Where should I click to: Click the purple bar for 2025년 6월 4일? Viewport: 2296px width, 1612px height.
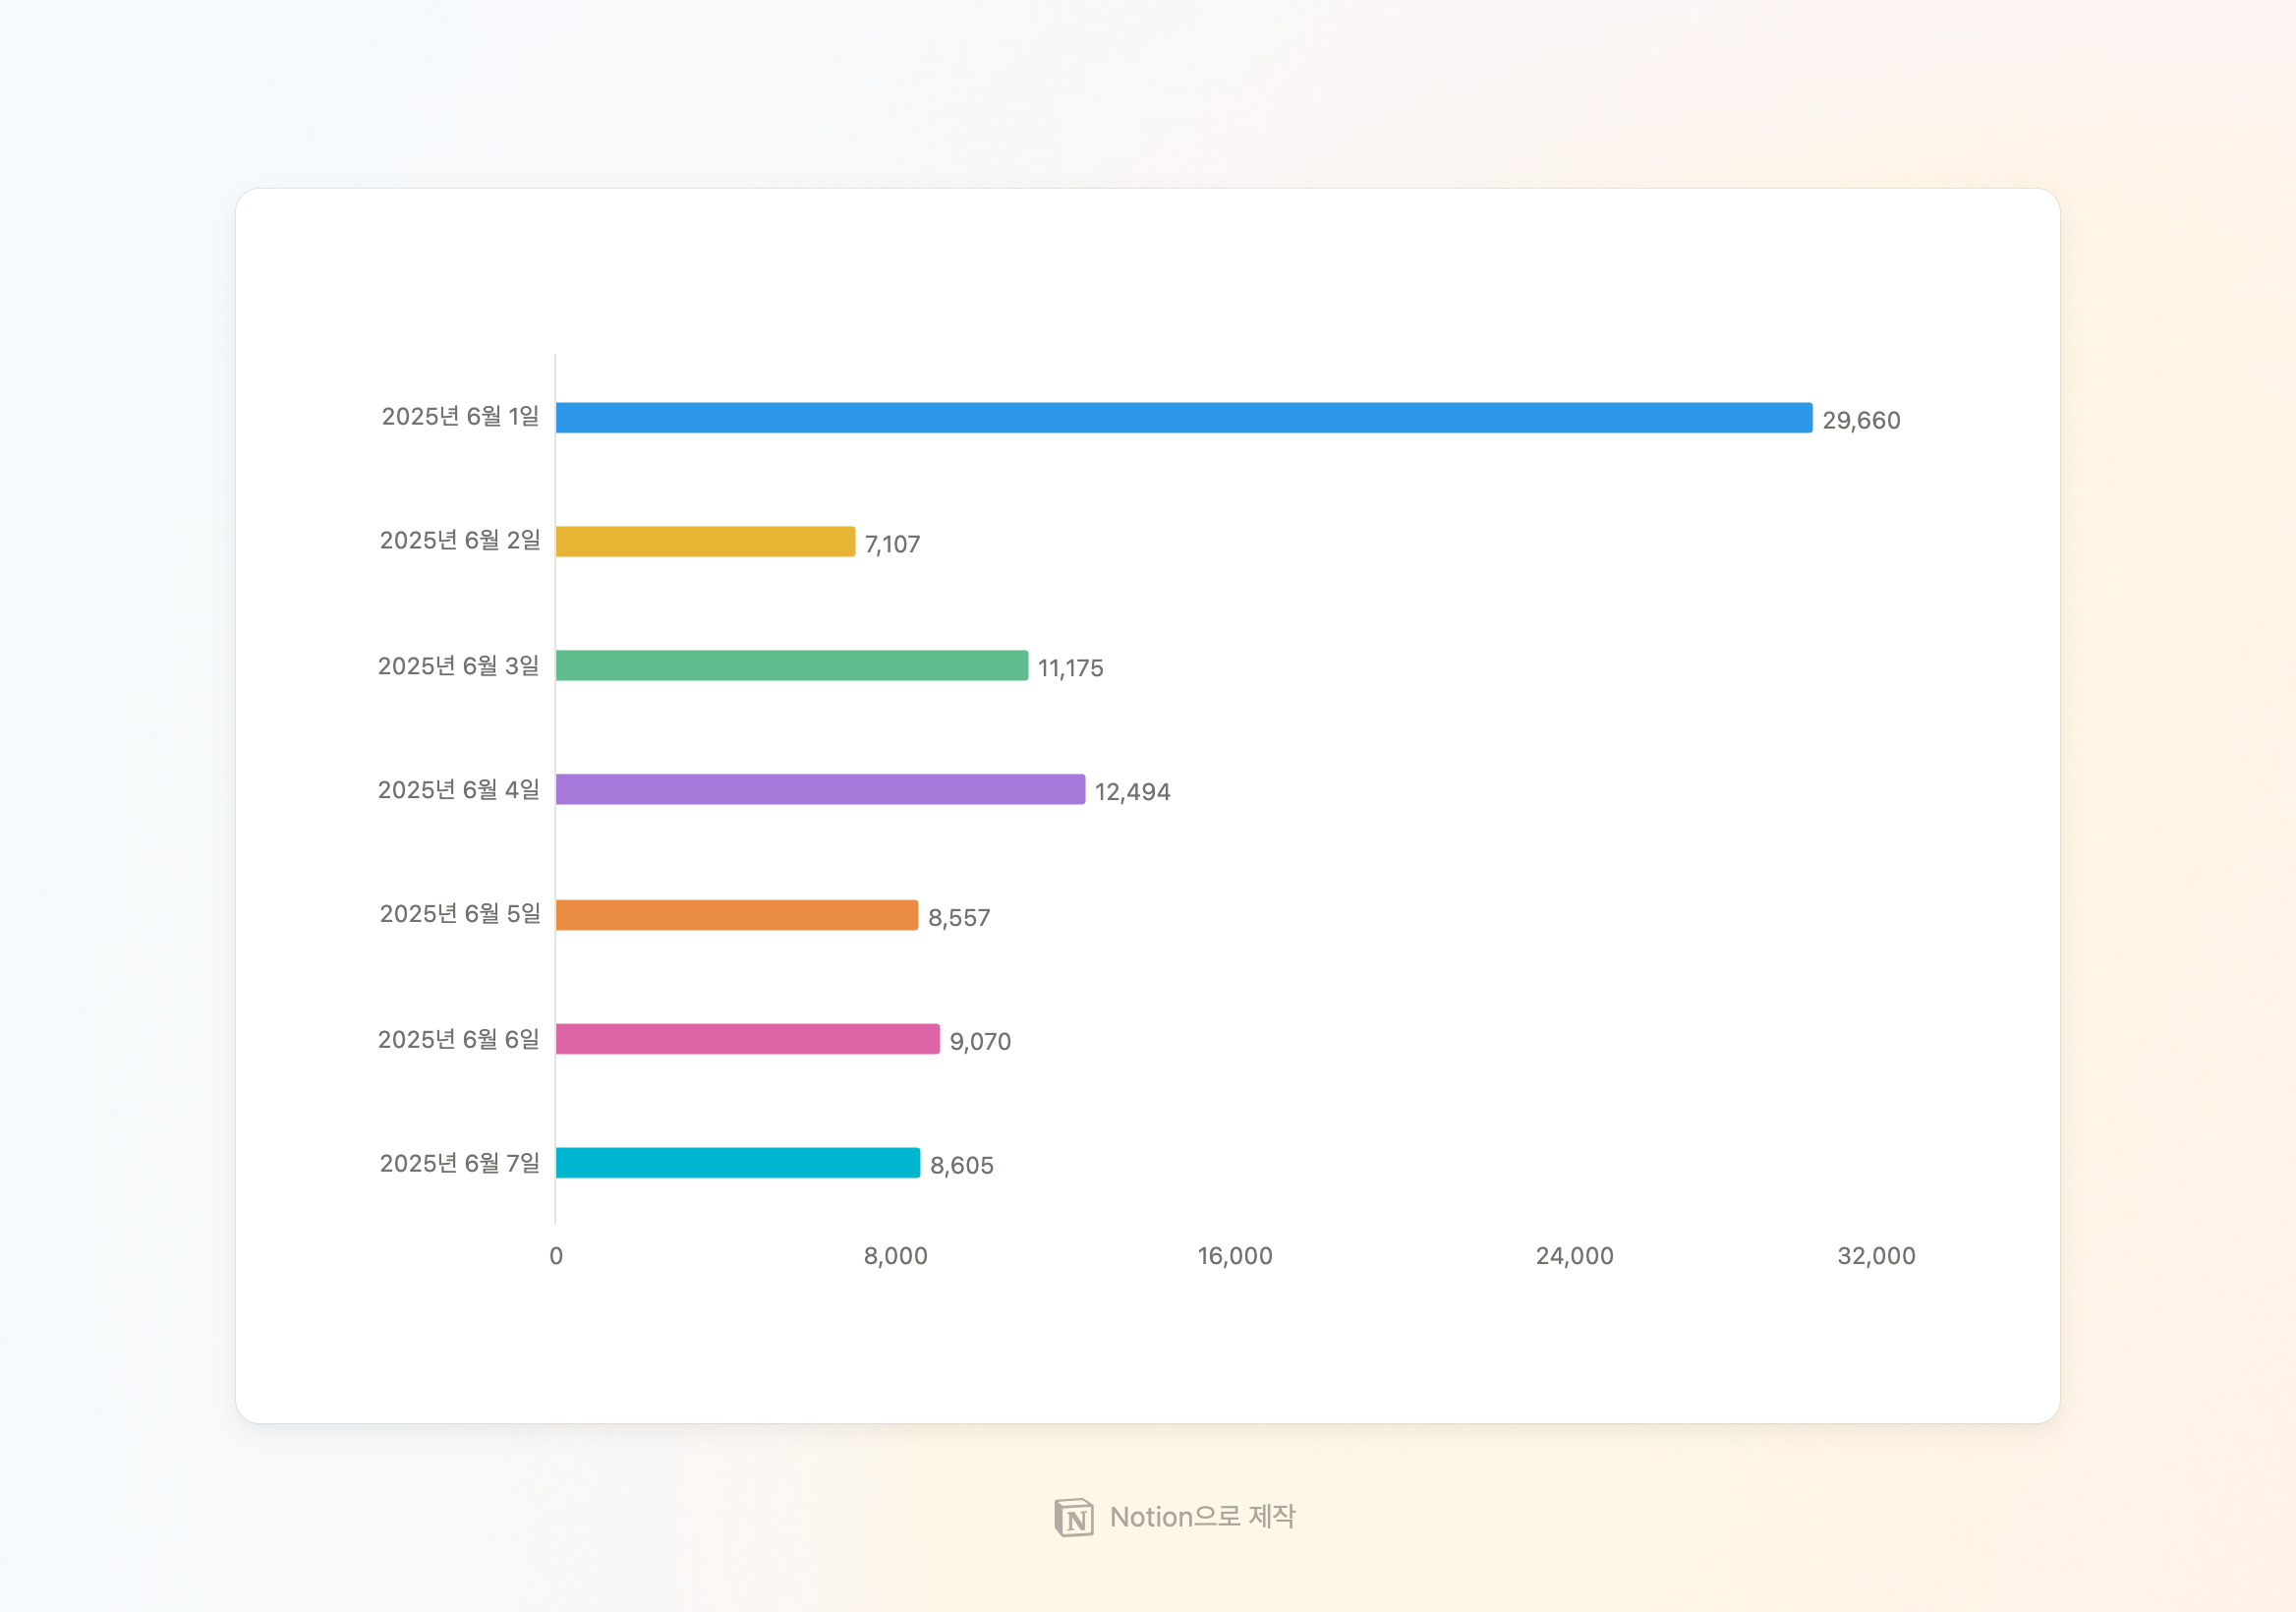click(x=820, y=790)
